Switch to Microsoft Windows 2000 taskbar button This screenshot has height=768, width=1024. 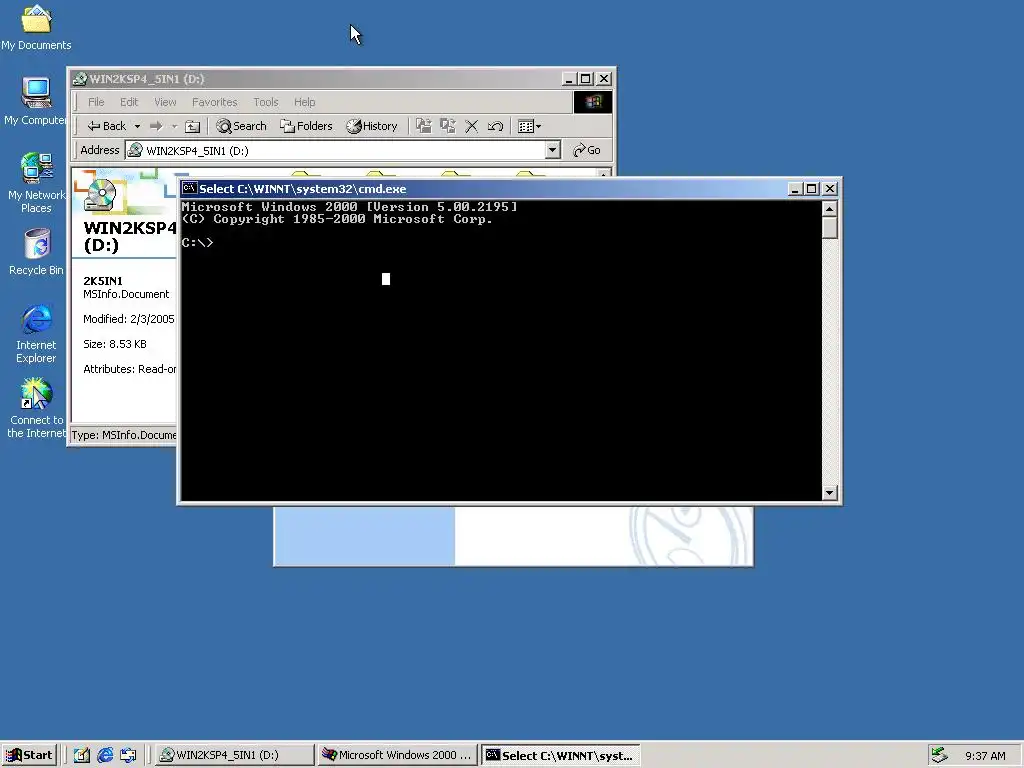398,755
